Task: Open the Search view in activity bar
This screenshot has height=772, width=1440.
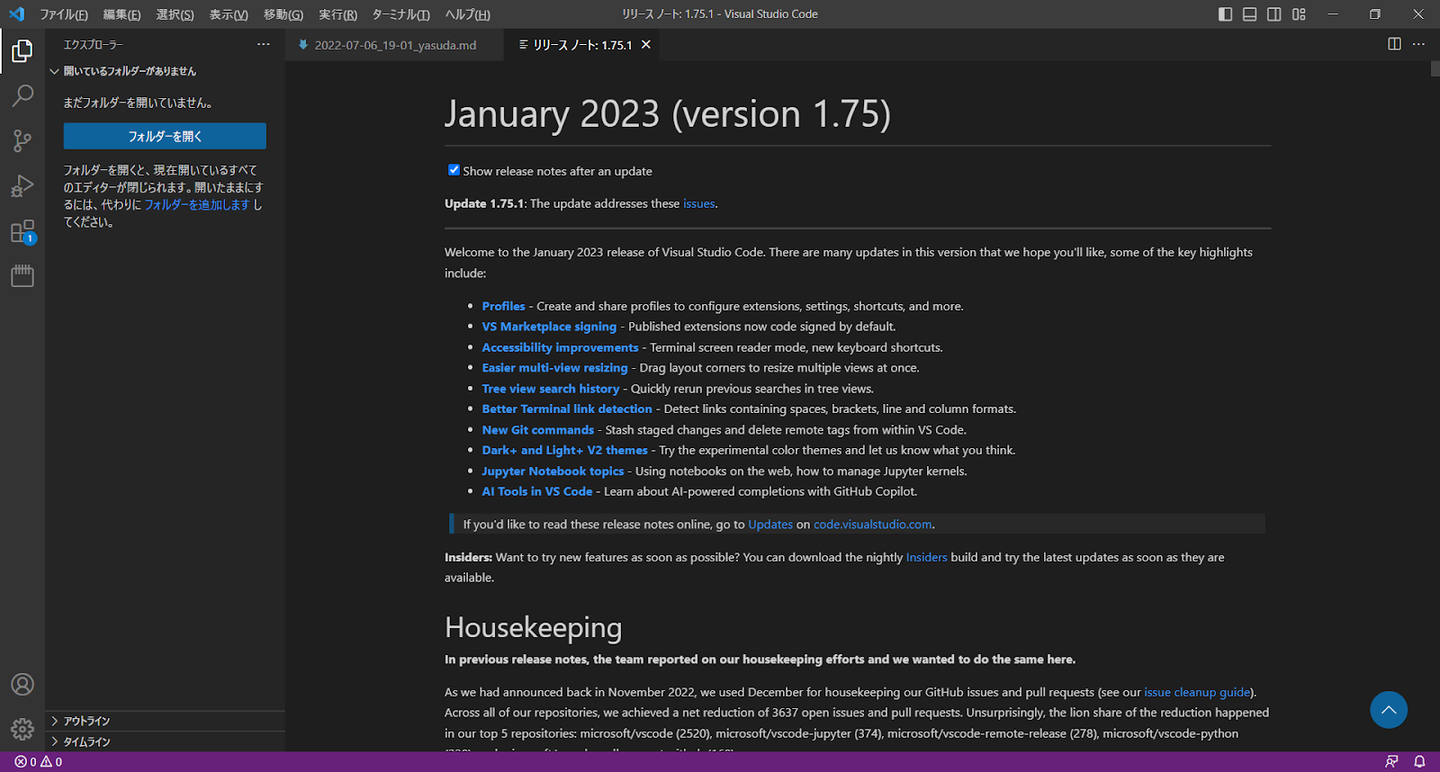Action: [x=22, y=96]
